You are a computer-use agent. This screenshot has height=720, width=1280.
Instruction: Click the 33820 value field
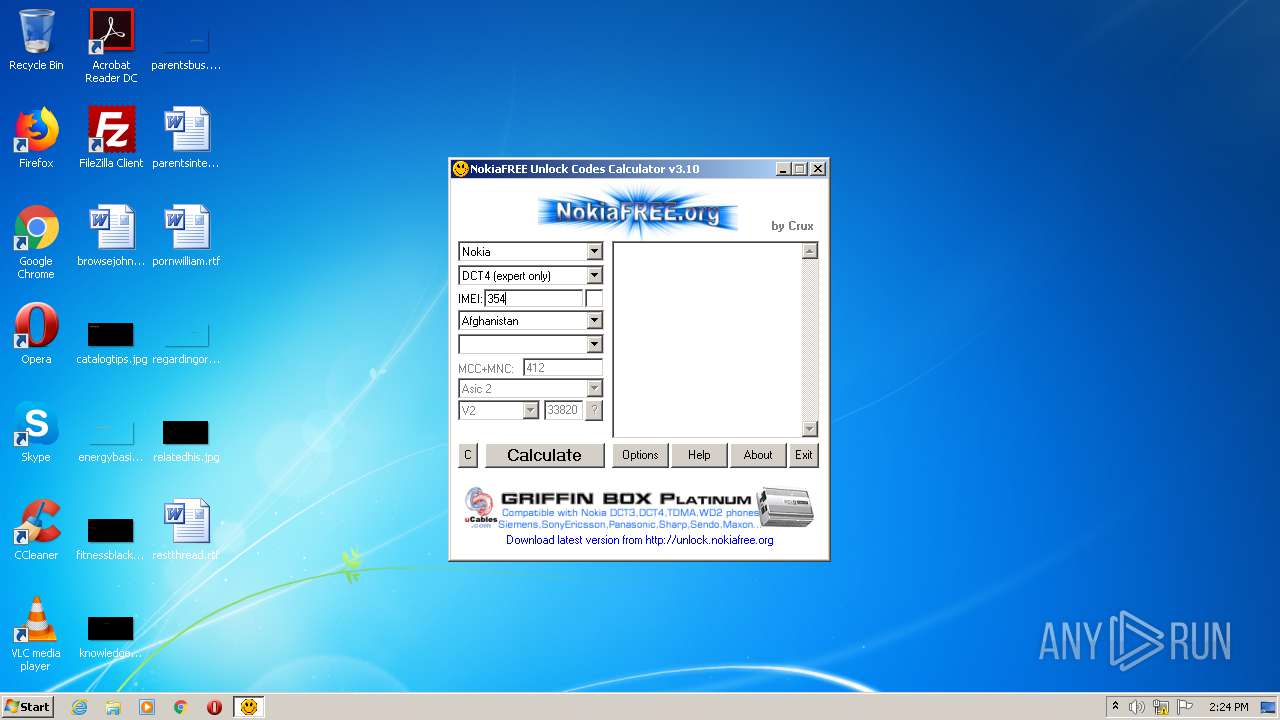(x=563, y=410)
